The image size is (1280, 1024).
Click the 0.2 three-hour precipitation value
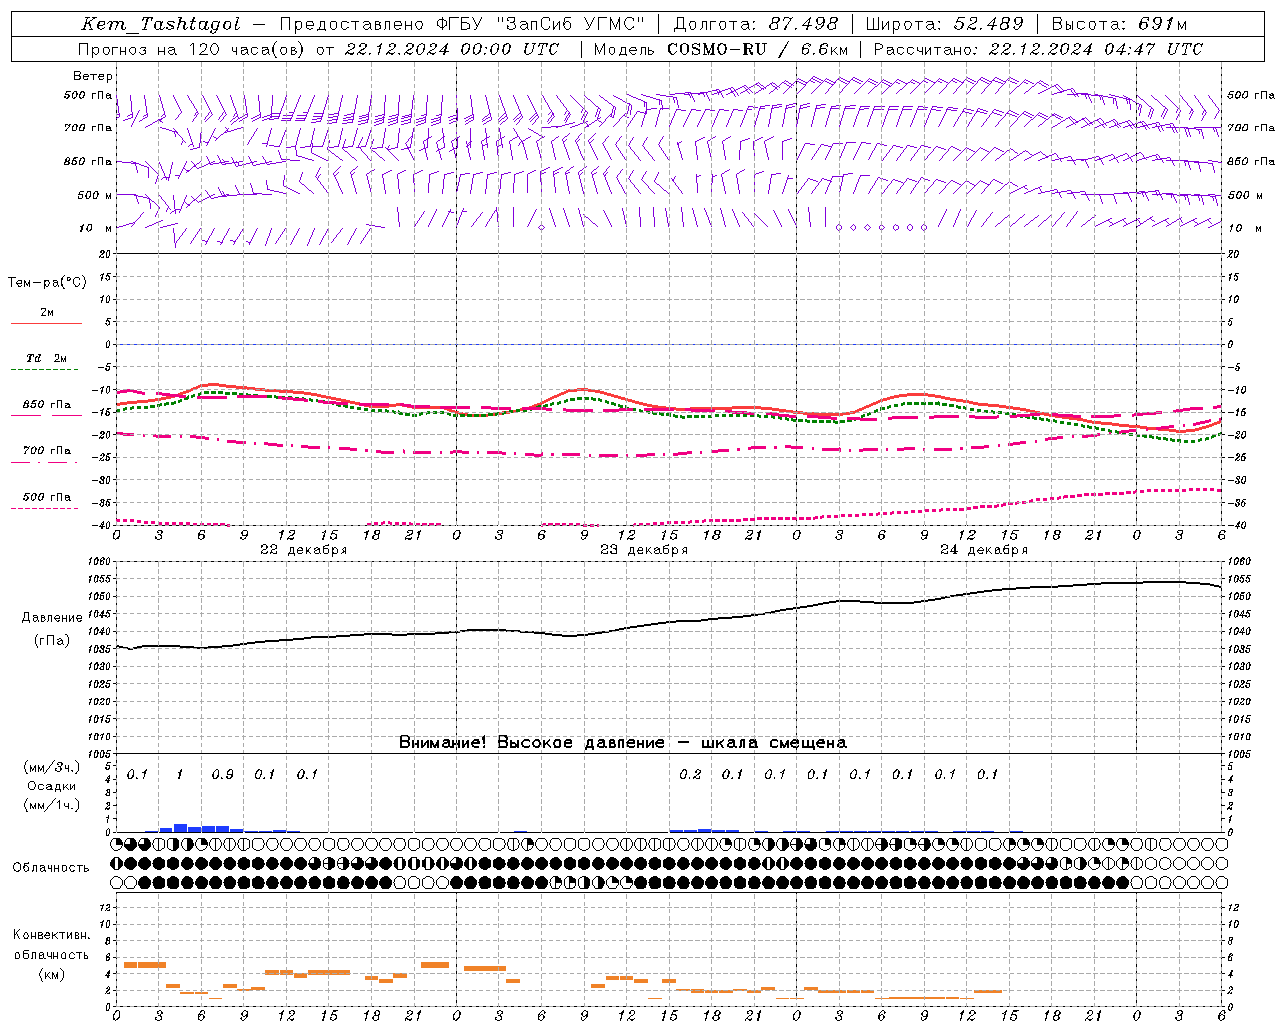pyautogui.click(x=690, y=775)
